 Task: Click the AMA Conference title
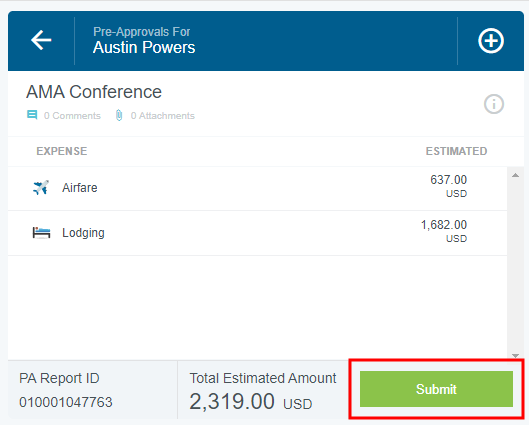(x=94, y=92)
